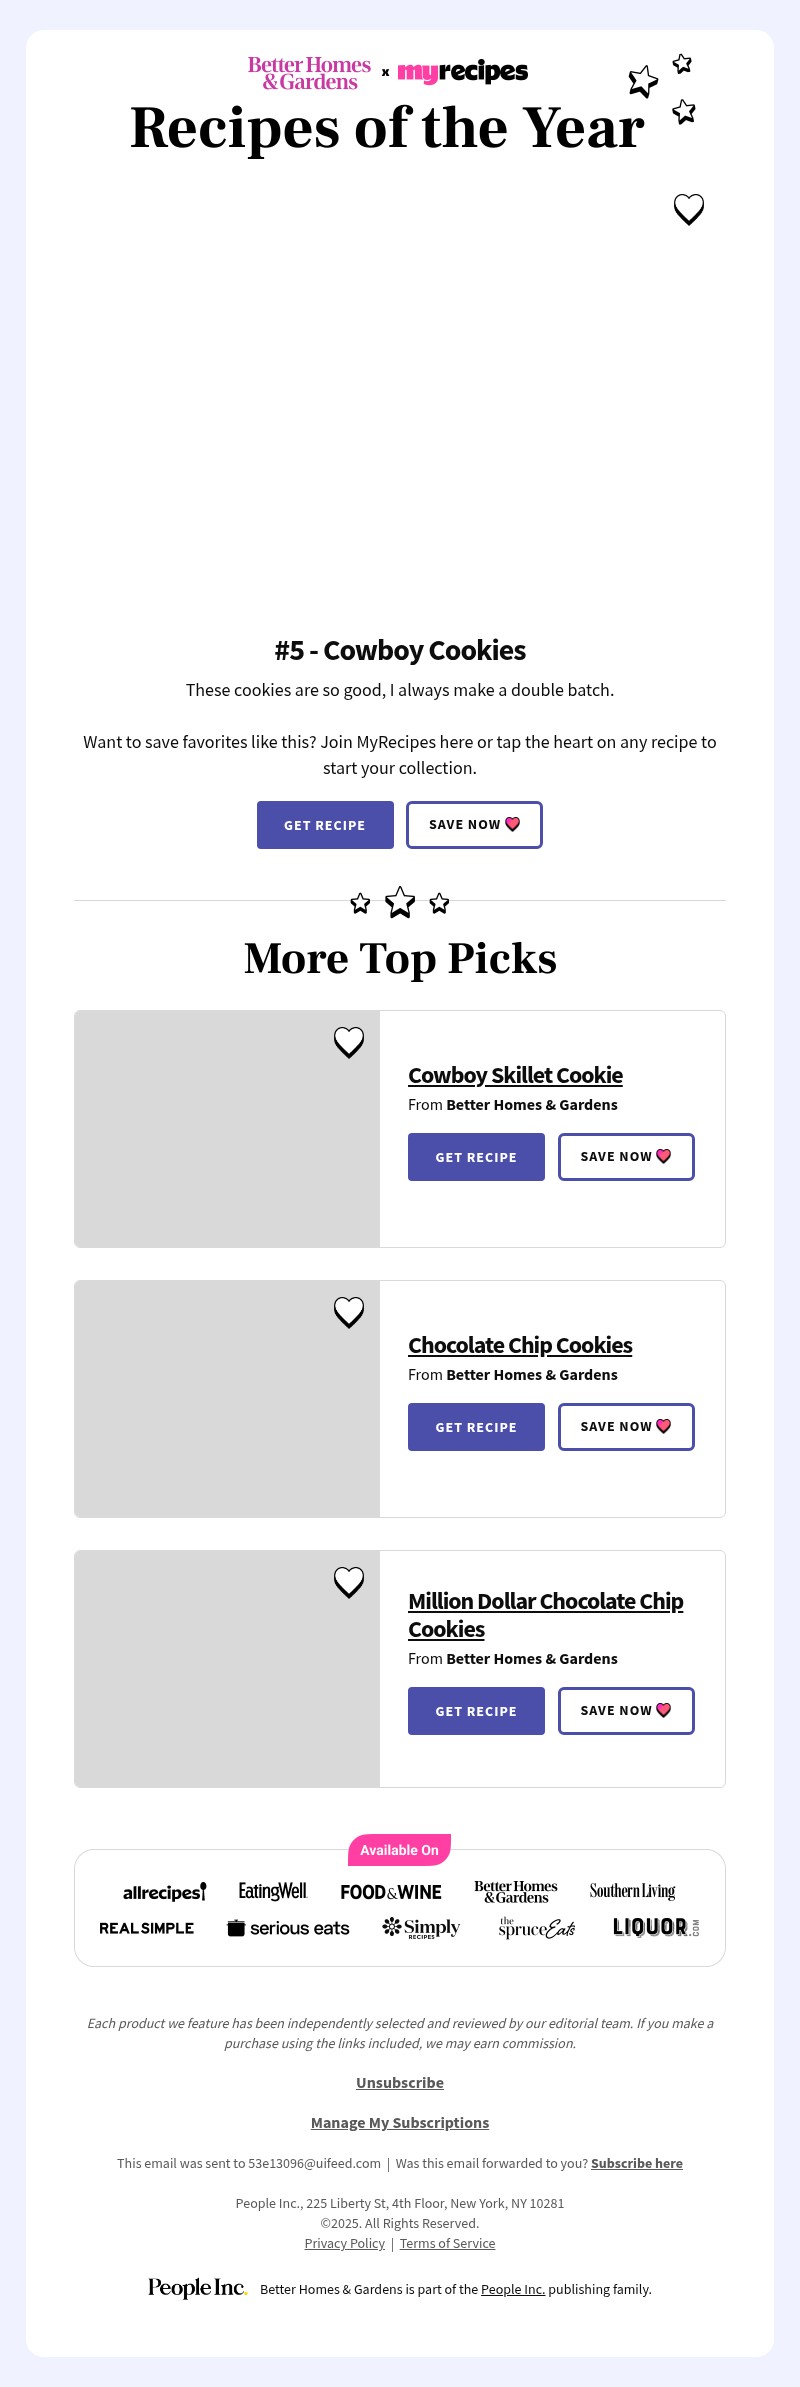The width and height of the screenshot is (800, 2387).
Task: Click the Simply Recipes logo
Action: tap(421, 1928)
